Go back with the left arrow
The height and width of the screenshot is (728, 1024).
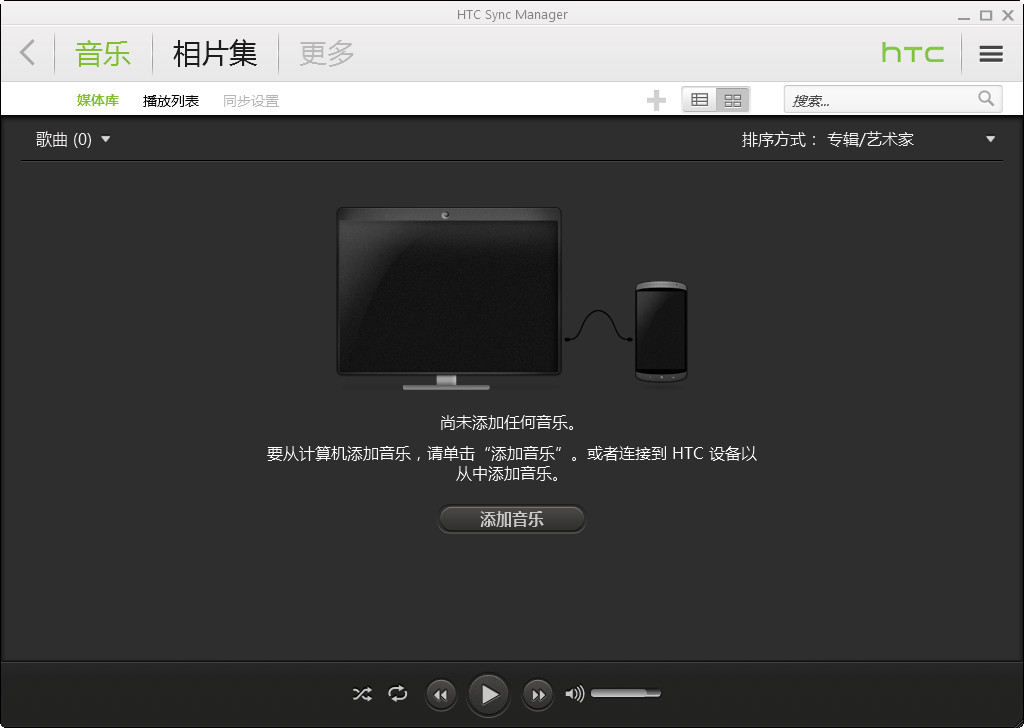[x=27, y=53]
